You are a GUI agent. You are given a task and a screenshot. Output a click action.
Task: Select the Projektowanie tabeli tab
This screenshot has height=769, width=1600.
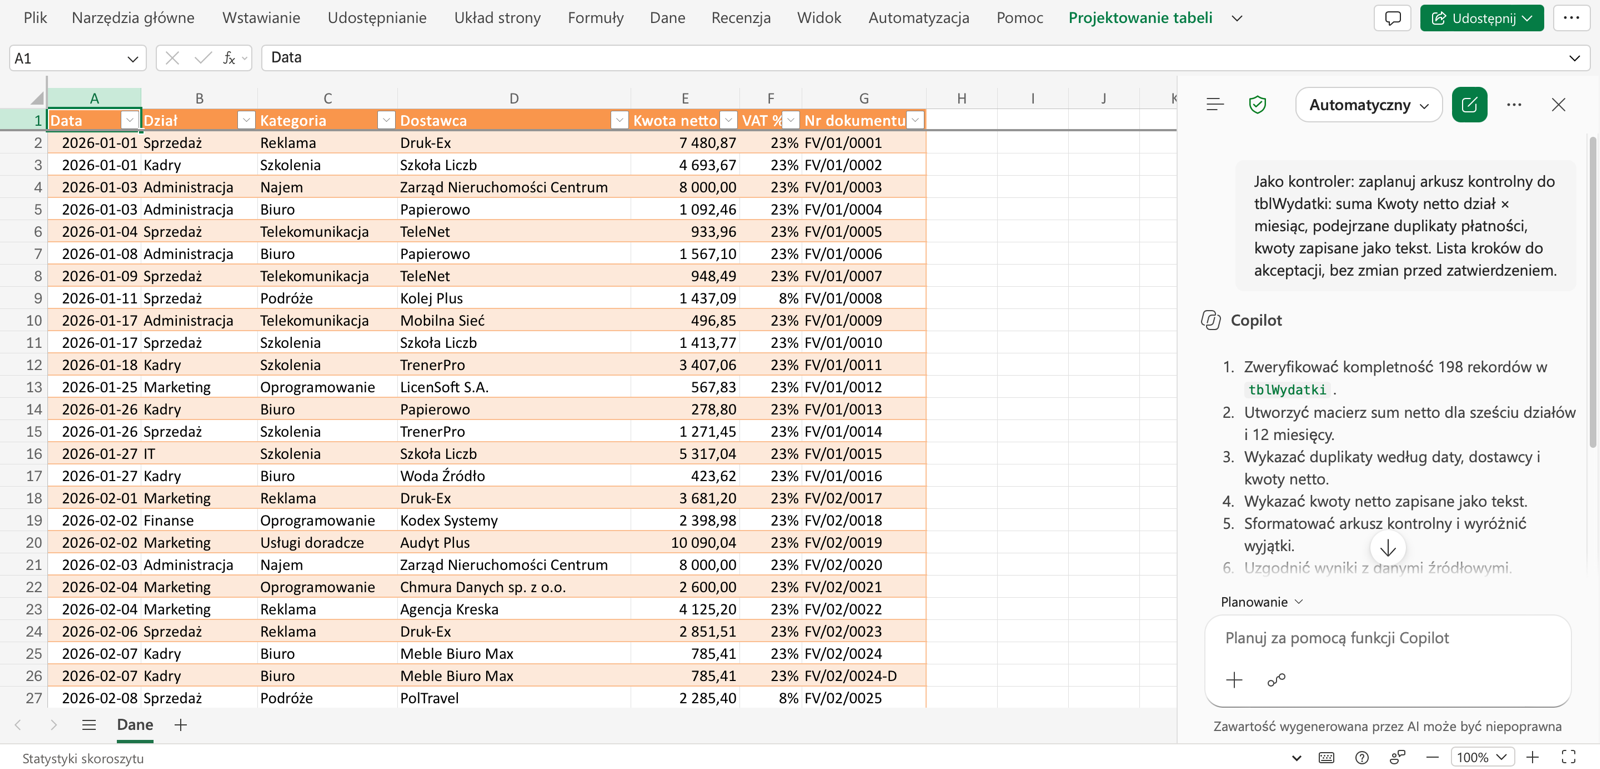(1140, 18)
